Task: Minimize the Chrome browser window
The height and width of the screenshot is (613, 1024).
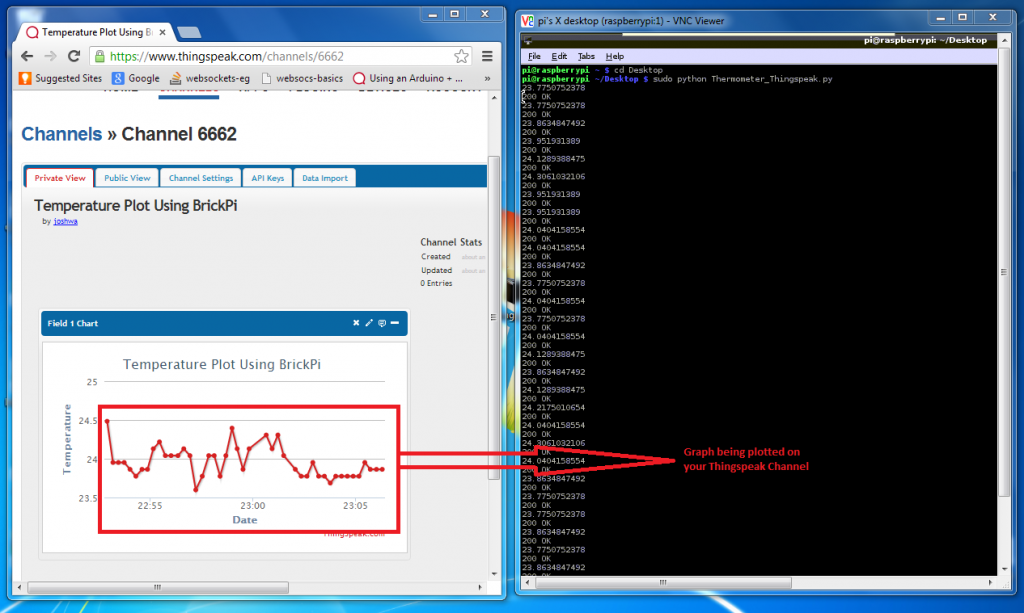Action: (432, 14)
